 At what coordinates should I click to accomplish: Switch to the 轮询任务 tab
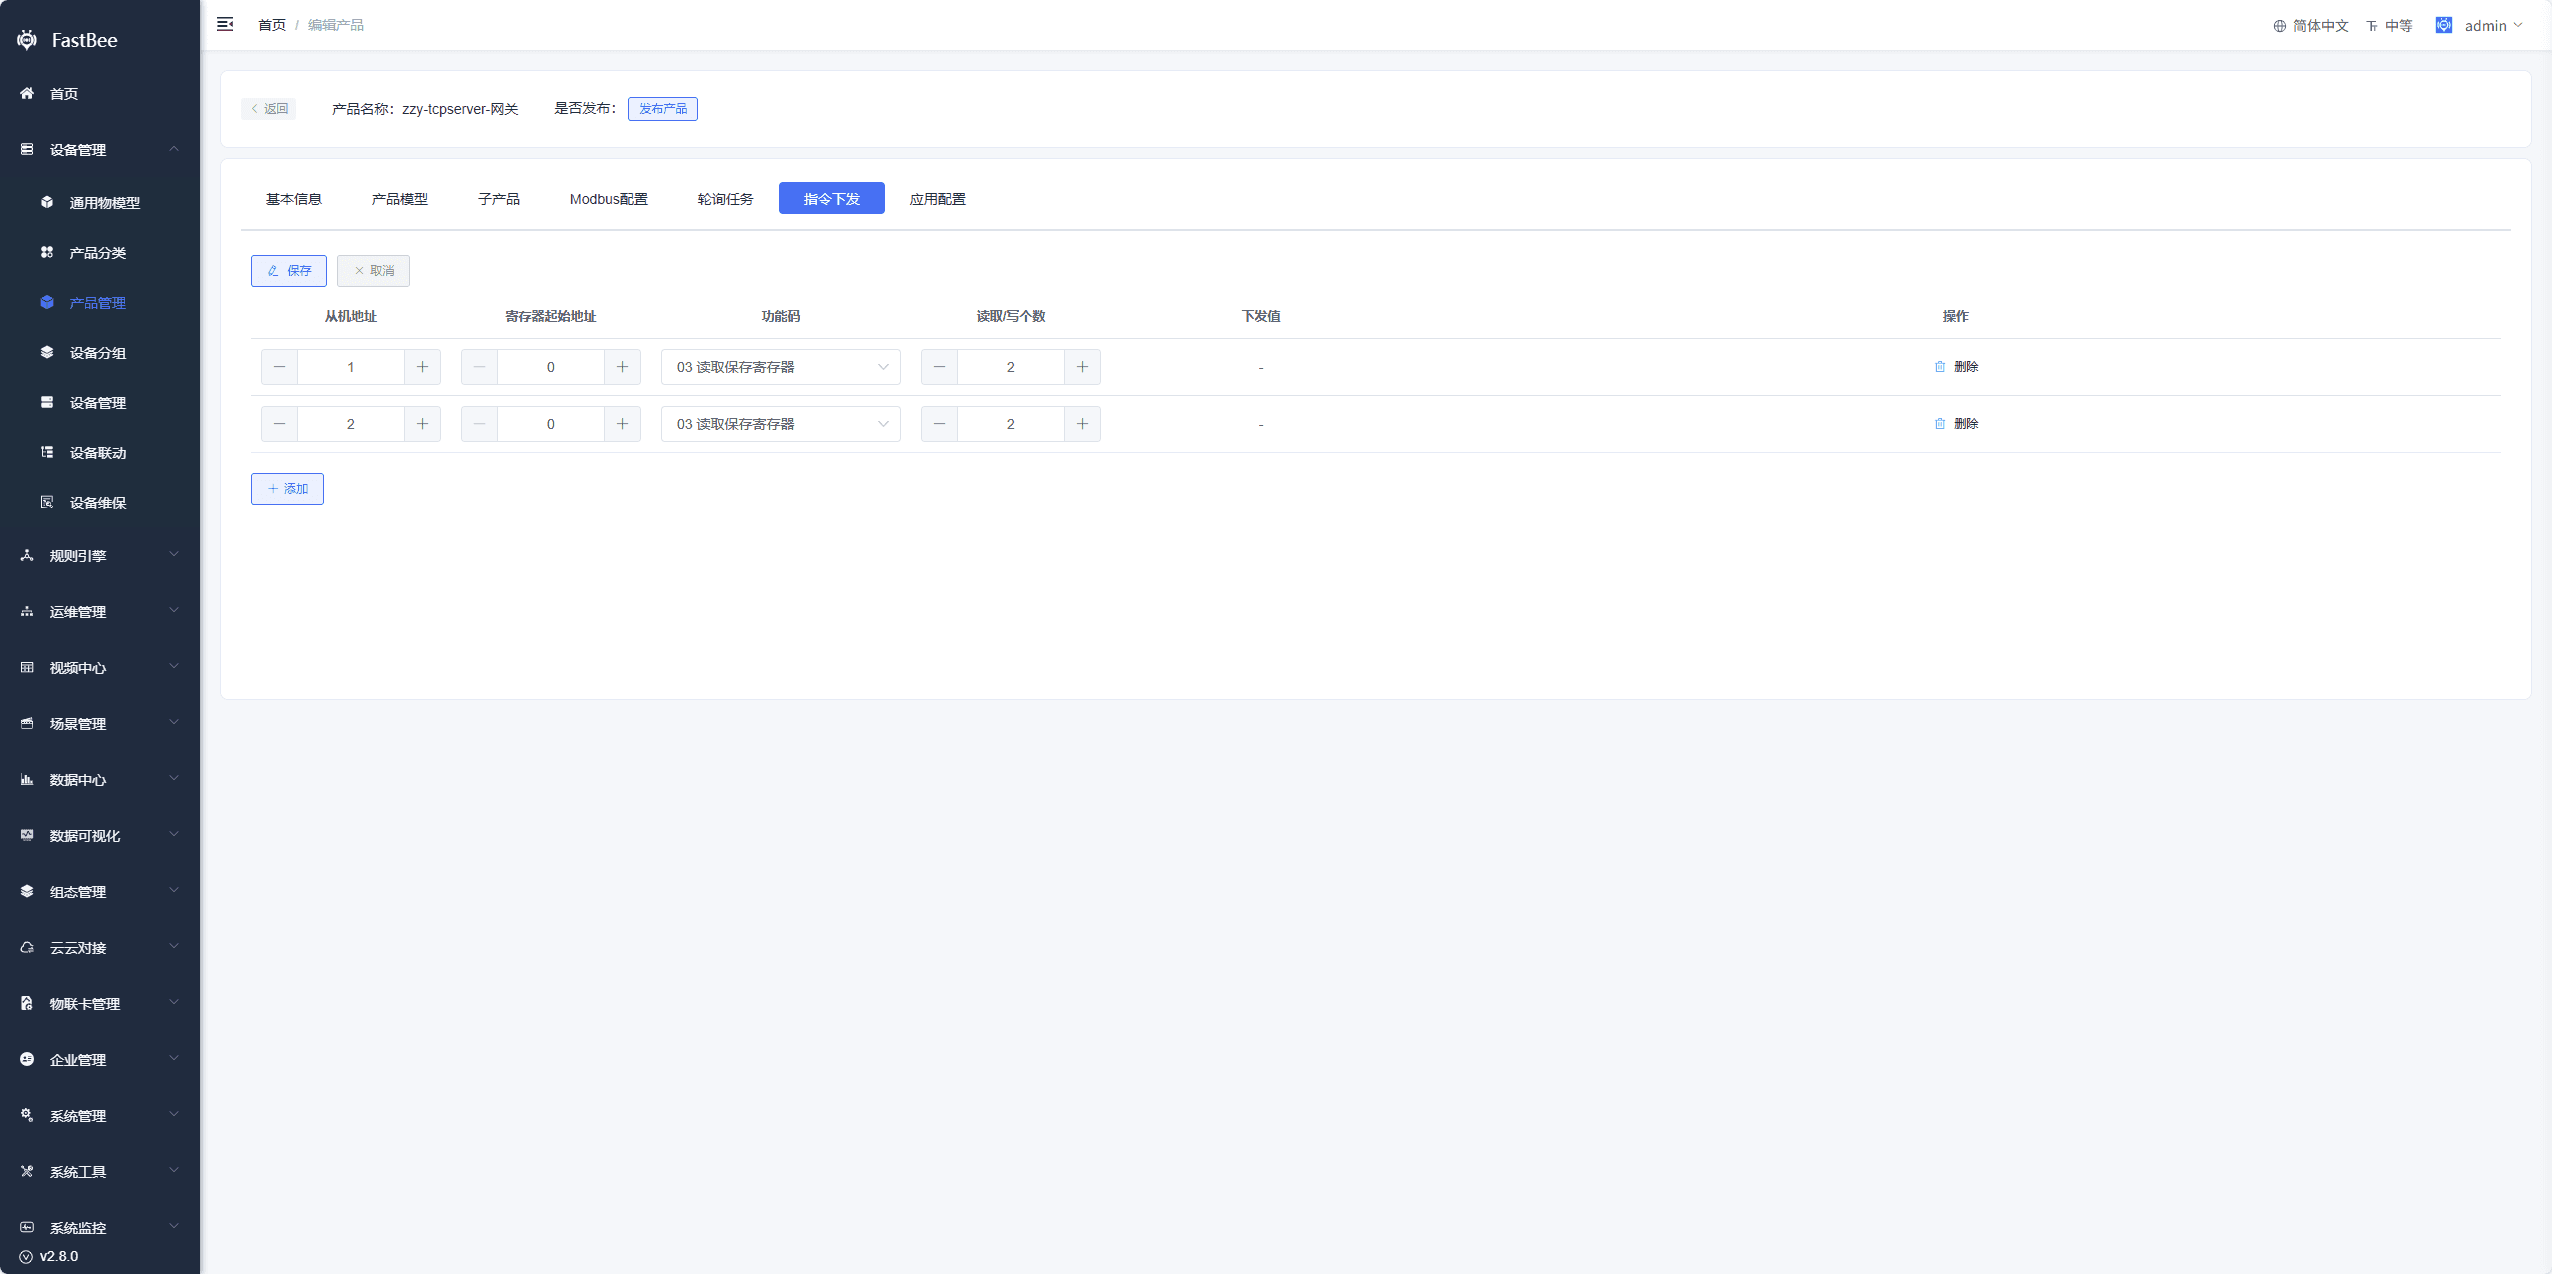click(726, 199)
